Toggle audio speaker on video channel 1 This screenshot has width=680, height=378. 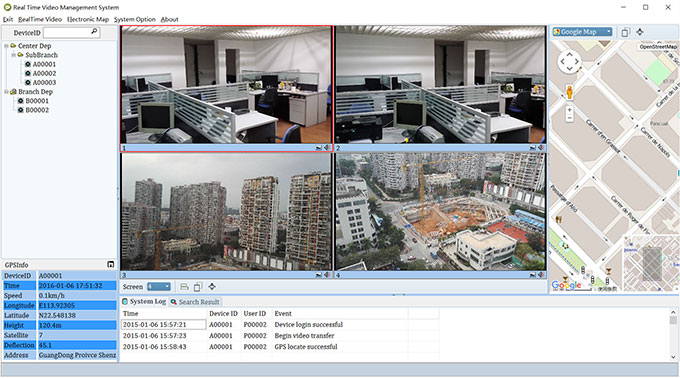327,148
